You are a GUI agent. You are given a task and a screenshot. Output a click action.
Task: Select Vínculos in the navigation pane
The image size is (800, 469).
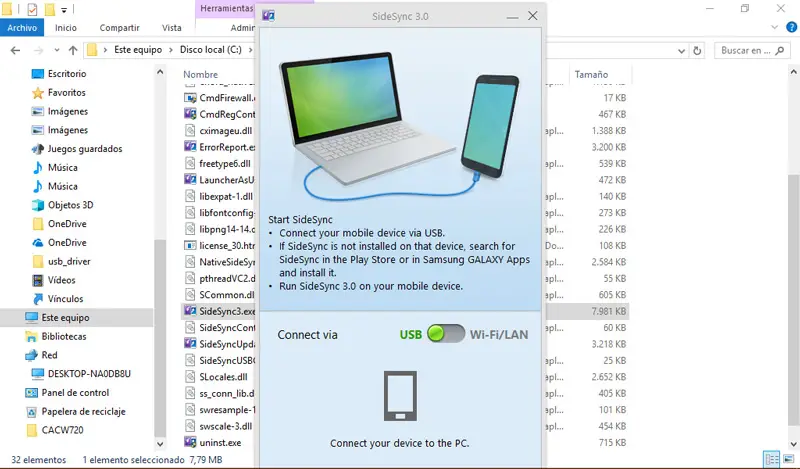point(65,299)
